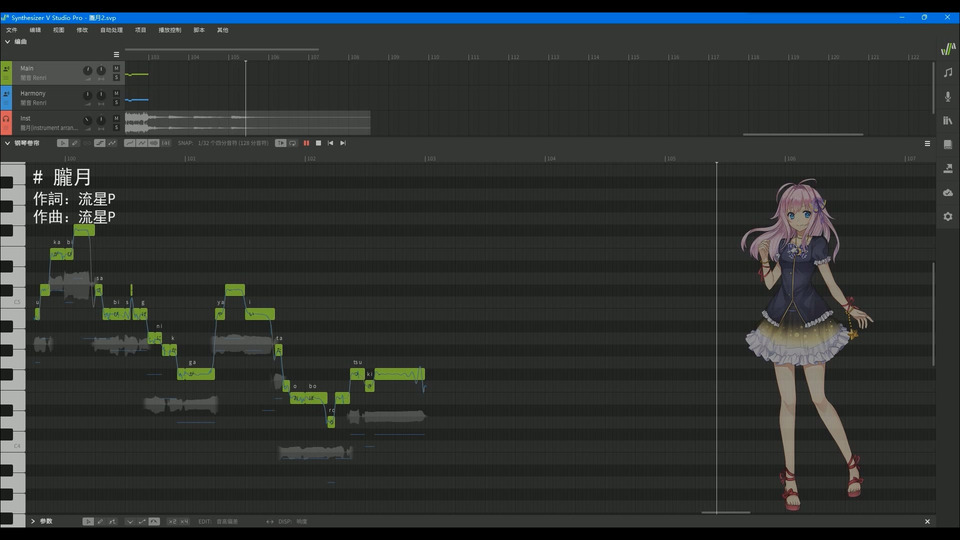
Task: Open the 其他 (Other) menu
Action: click(x=222, y=30)
